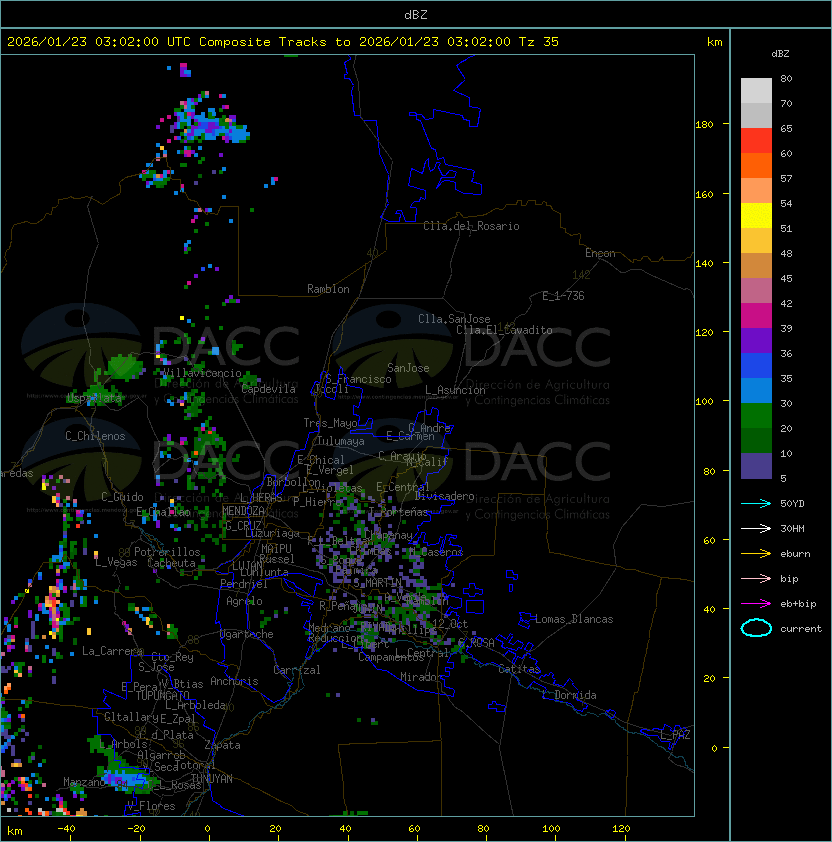Viewport: 832px width, 842px height.
Task: Click the E_1-736 map label
Action: pyautogui.click(x=563, y=296)
